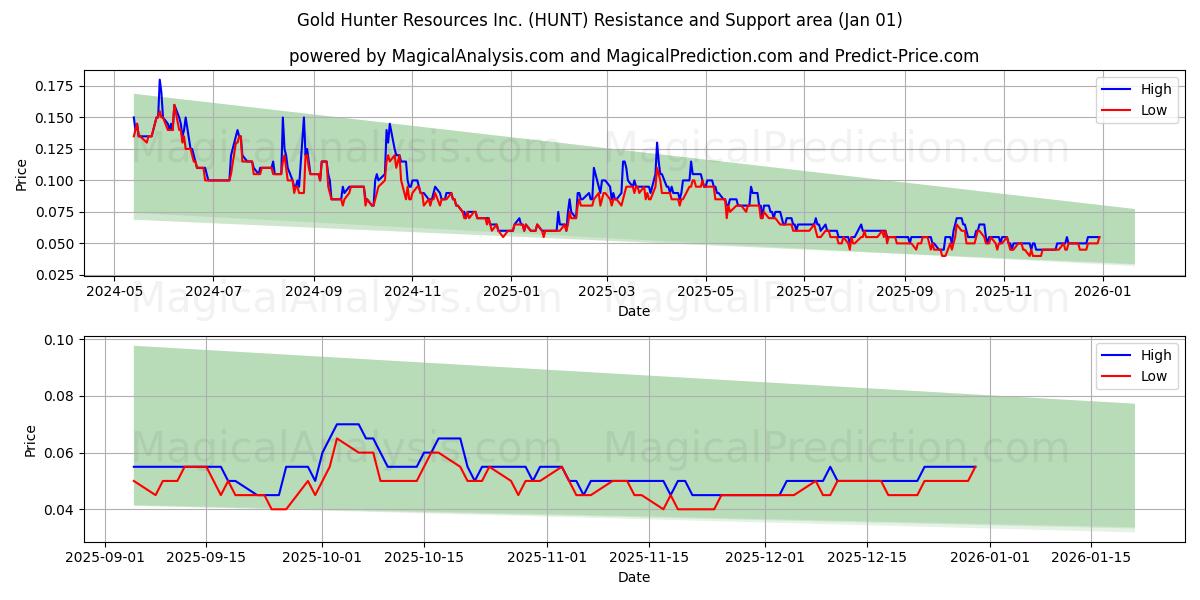Viewport: 1200px width, 600px height.
Task: Click the 0.075 price tick label
Action: [57, 213]
